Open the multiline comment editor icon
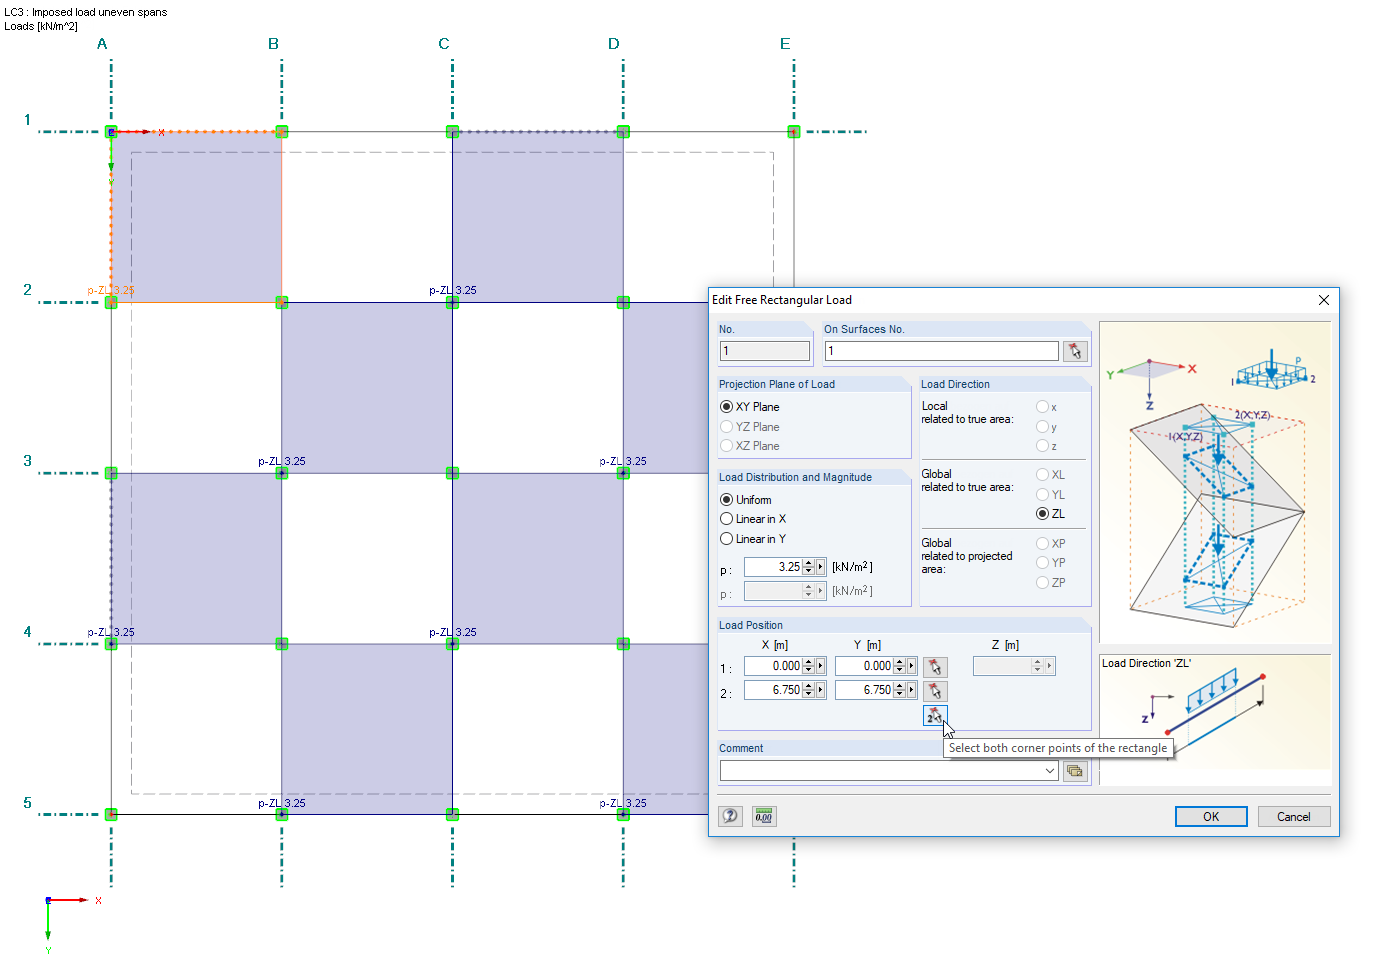The width and height of the screenshot is (1374, 961). [x=1075, y=770]
